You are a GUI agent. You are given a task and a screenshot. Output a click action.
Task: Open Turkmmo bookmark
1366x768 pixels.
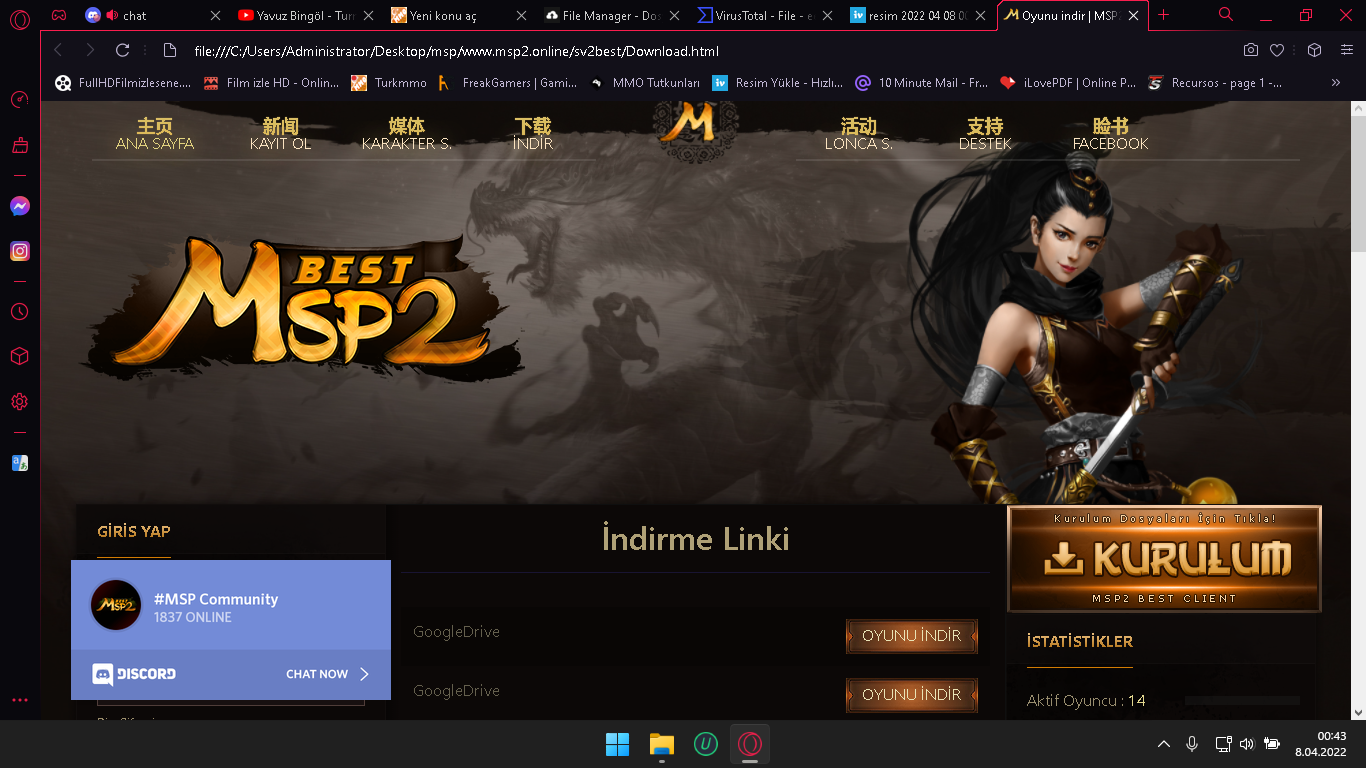(389, 83)
